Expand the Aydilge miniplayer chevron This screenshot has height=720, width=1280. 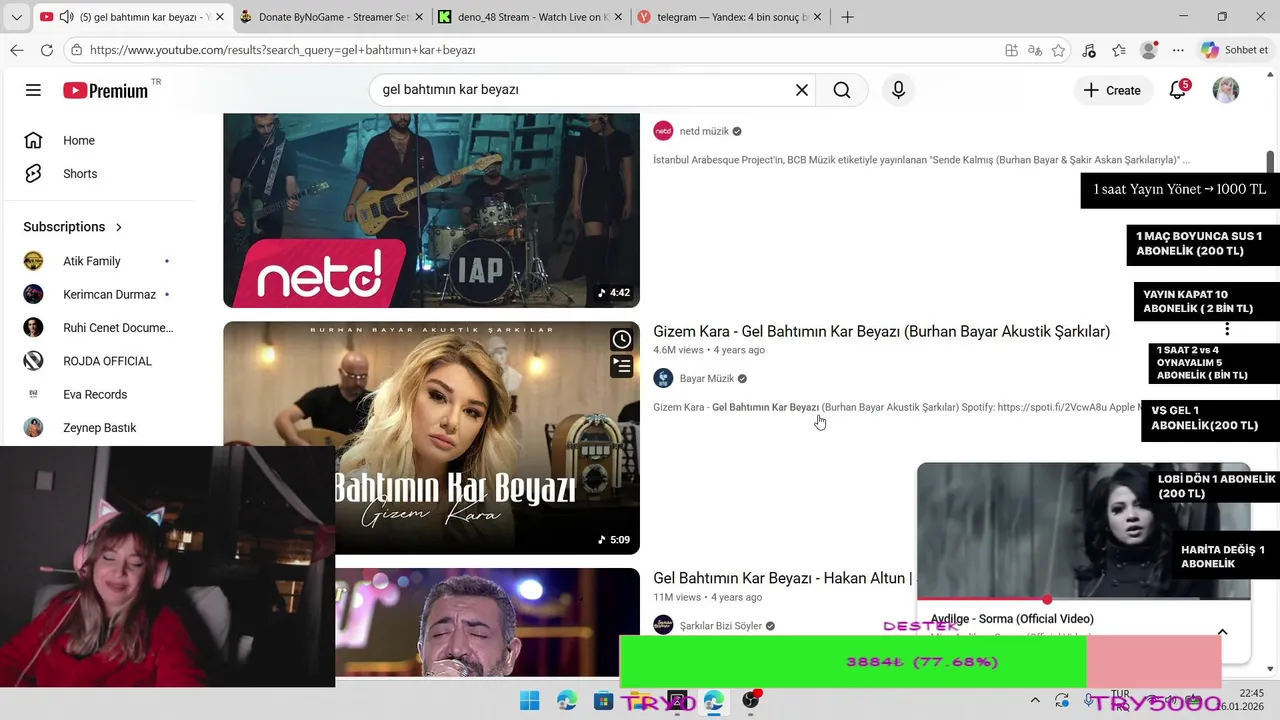(x=1222, y=632)
